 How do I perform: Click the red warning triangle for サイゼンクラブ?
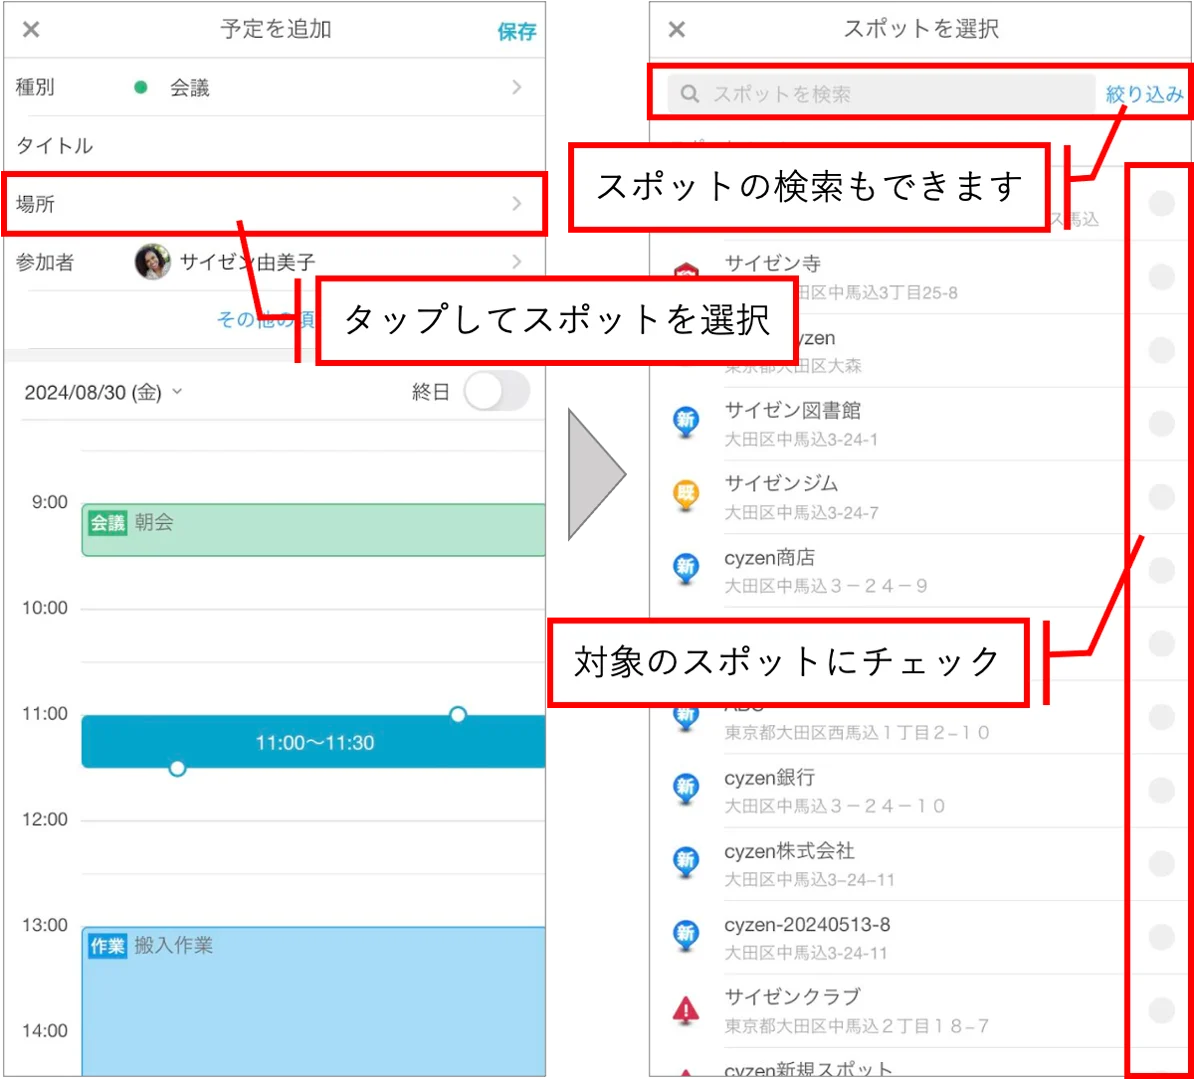pyautogui.click(x=686, y=1010)
